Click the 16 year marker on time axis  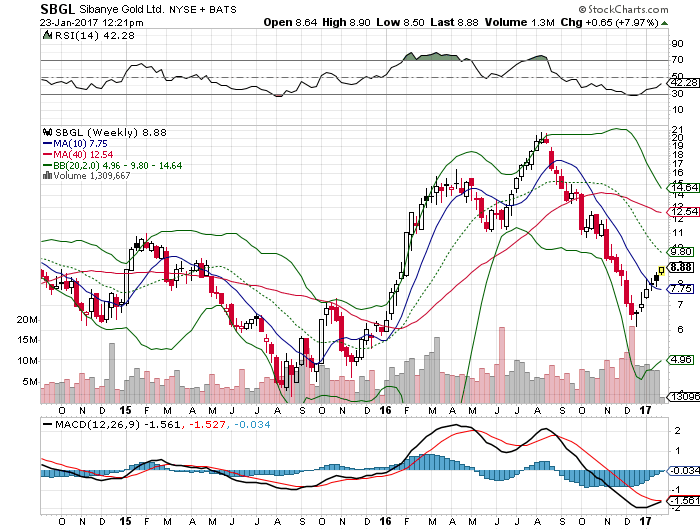[x=386, y=409]
